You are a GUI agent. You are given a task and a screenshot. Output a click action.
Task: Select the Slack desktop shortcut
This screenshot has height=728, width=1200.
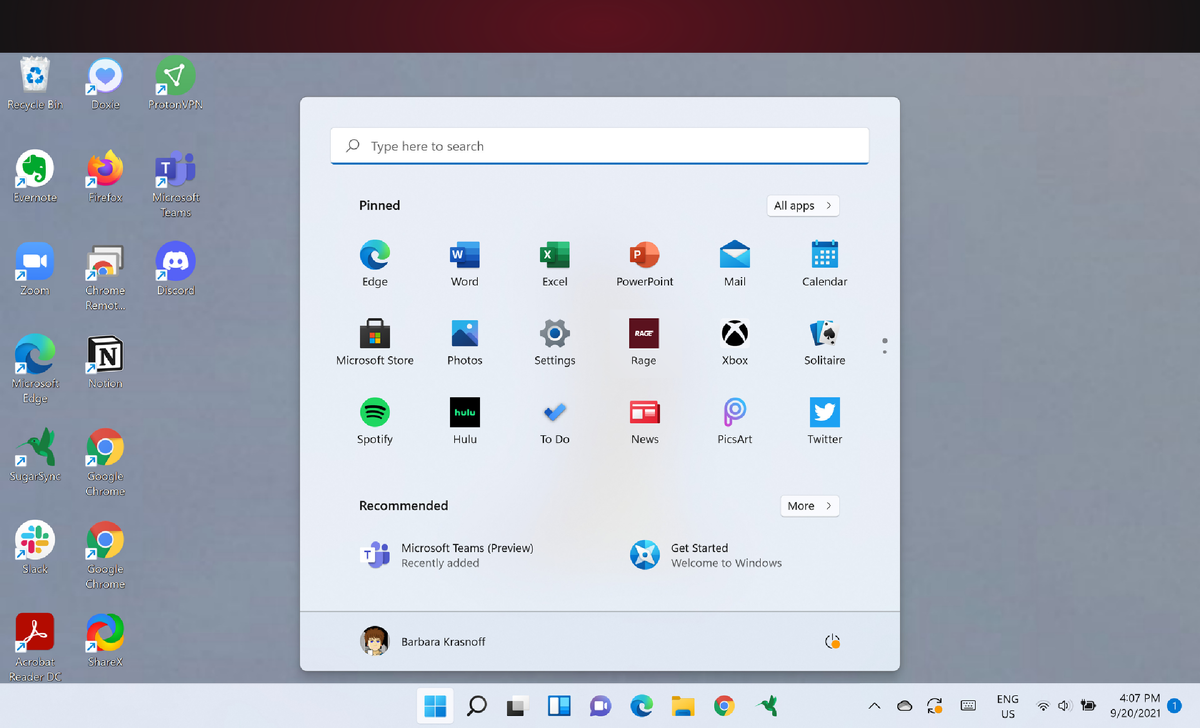point(35,548)
